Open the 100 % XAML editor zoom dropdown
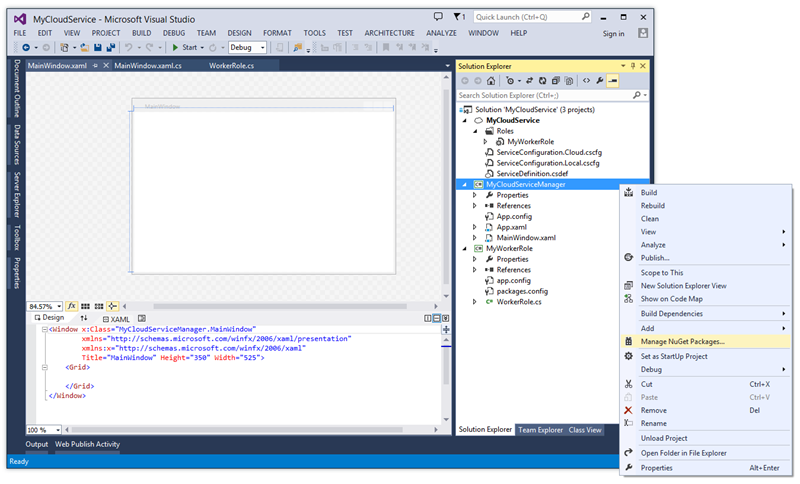This screenshot has width=800, height=484. [58, 430]
